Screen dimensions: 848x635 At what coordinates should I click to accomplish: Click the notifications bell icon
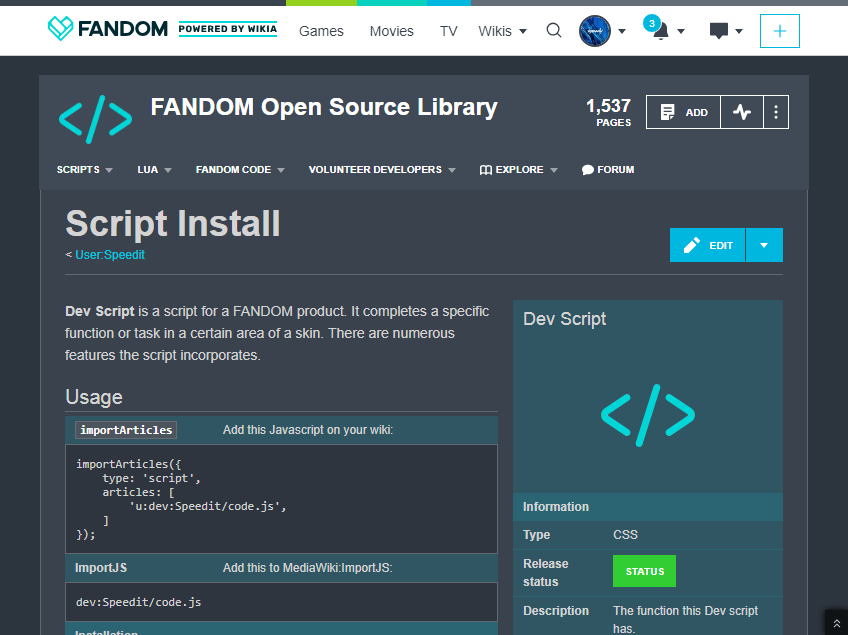tap(660, 31)
